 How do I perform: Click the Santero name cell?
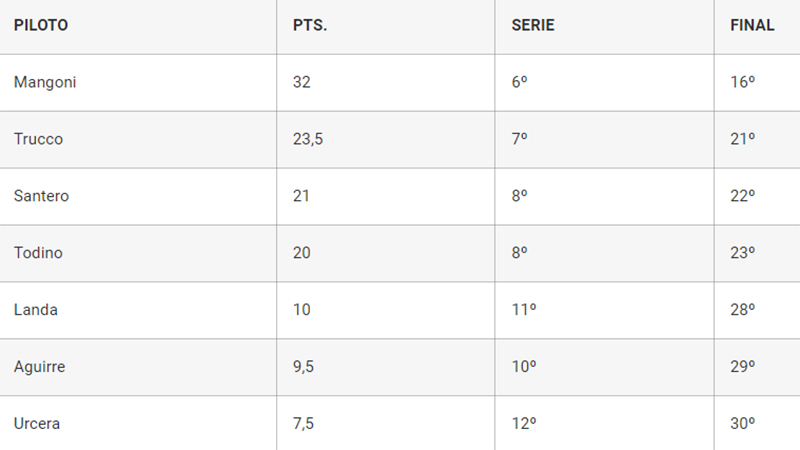pos(41,196)
